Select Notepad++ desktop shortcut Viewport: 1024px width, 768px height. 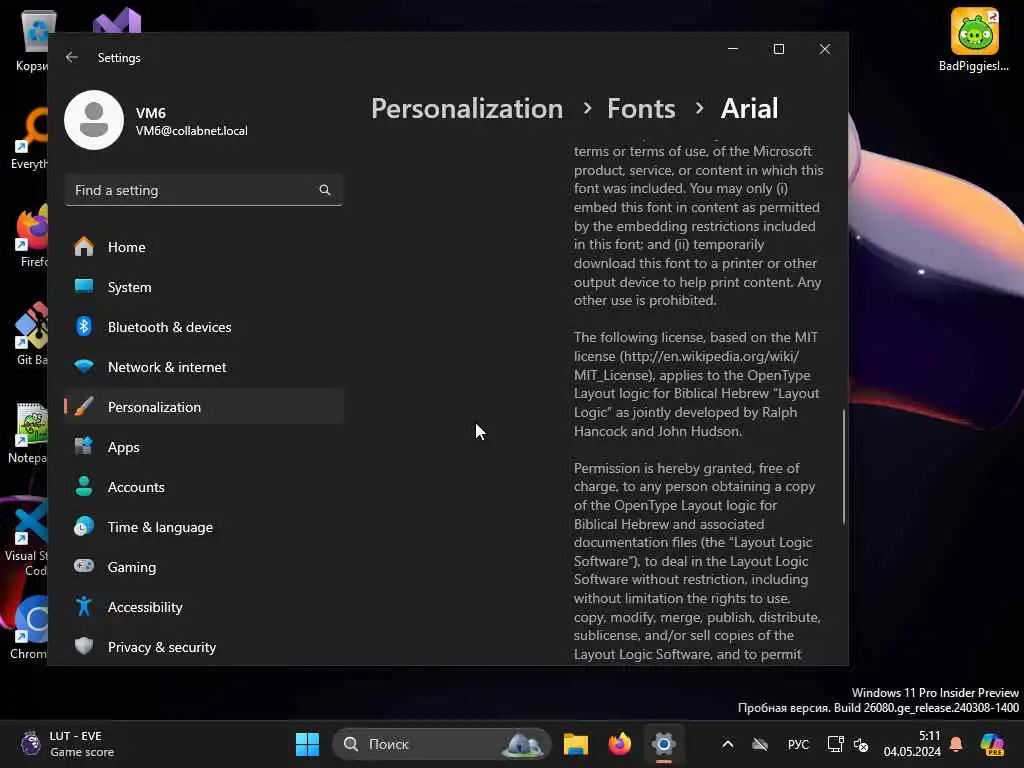[29, 432]
